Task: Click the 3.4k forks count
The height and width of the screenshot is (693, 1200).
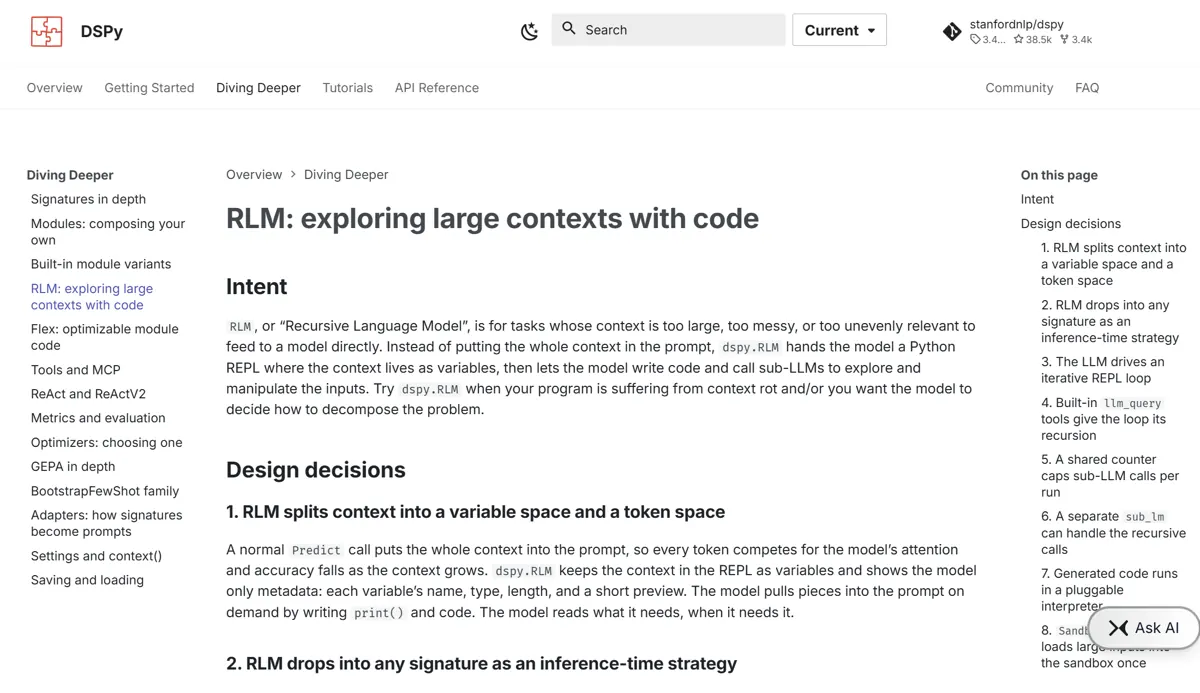Action: coord(1076,40)
